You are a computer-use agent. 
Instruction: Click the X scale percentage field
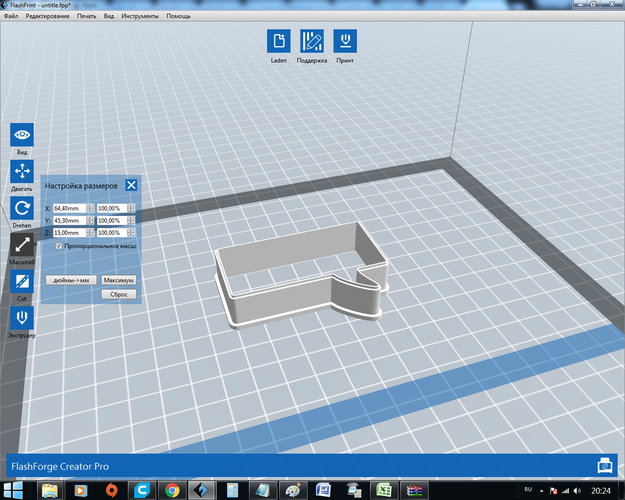click(112, 208)
